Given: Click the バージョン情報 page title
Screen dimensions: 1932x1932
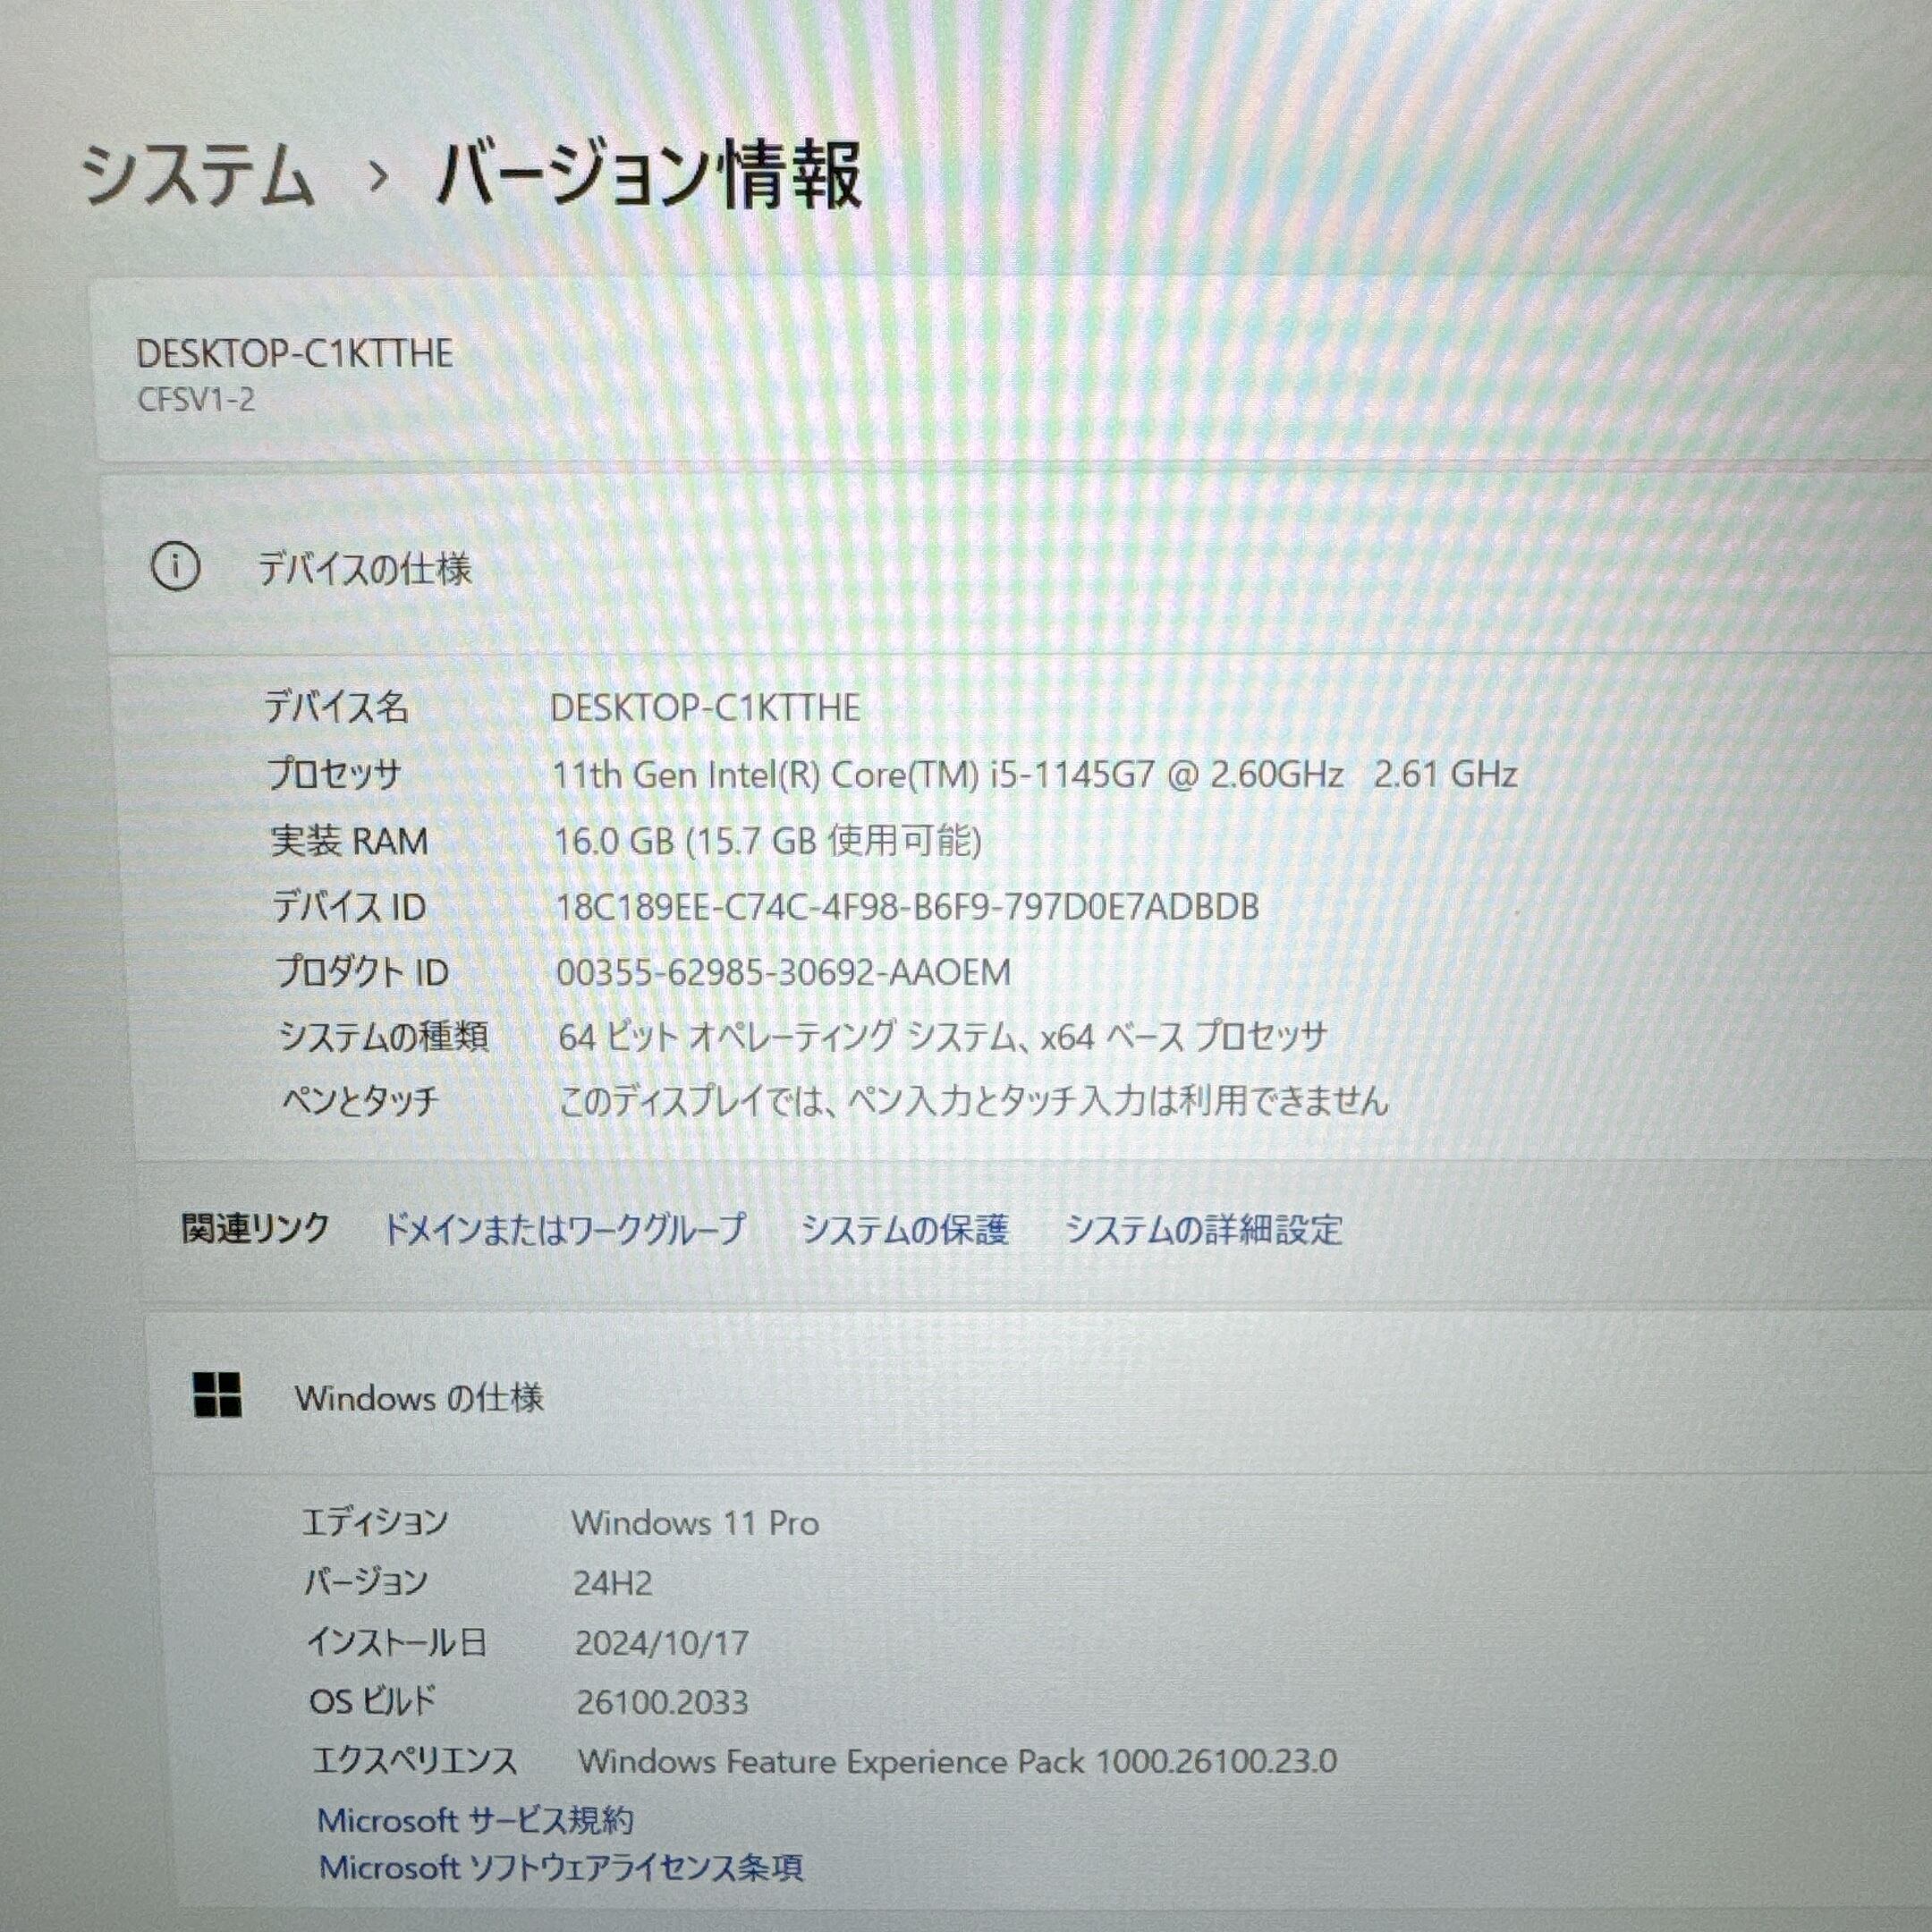Looking at the screenshot, I should 649,175.
